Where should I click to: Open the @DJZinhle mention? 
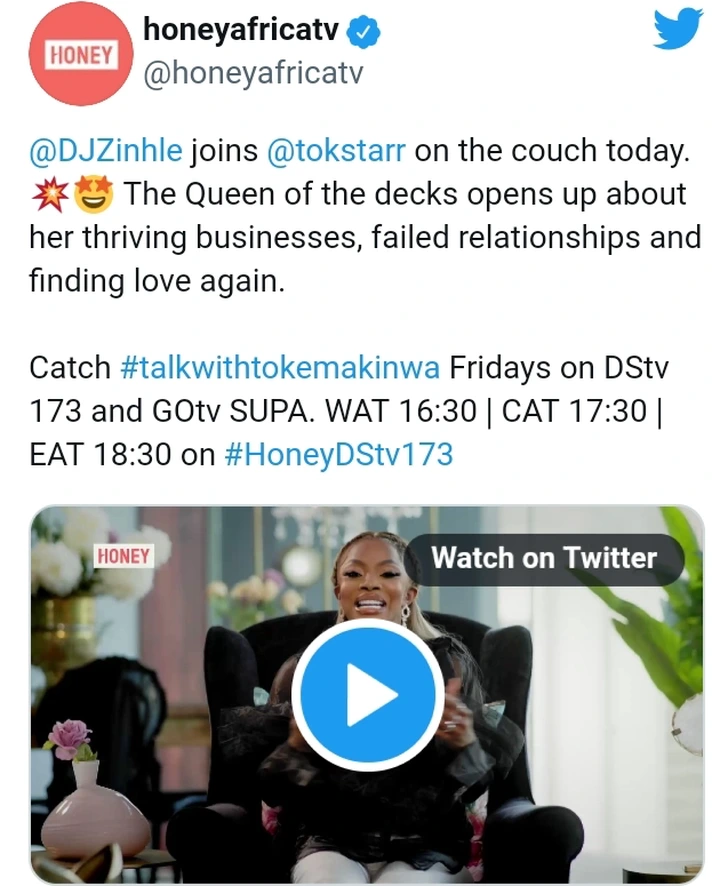(x=106, y=151)
